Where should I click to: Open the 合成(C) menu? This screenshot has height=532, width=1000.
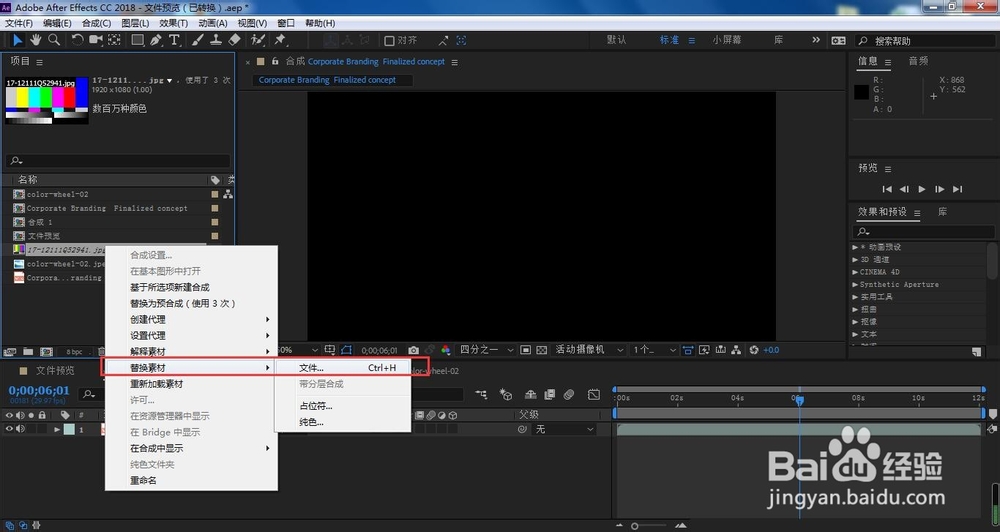click(x=96, y=23)
